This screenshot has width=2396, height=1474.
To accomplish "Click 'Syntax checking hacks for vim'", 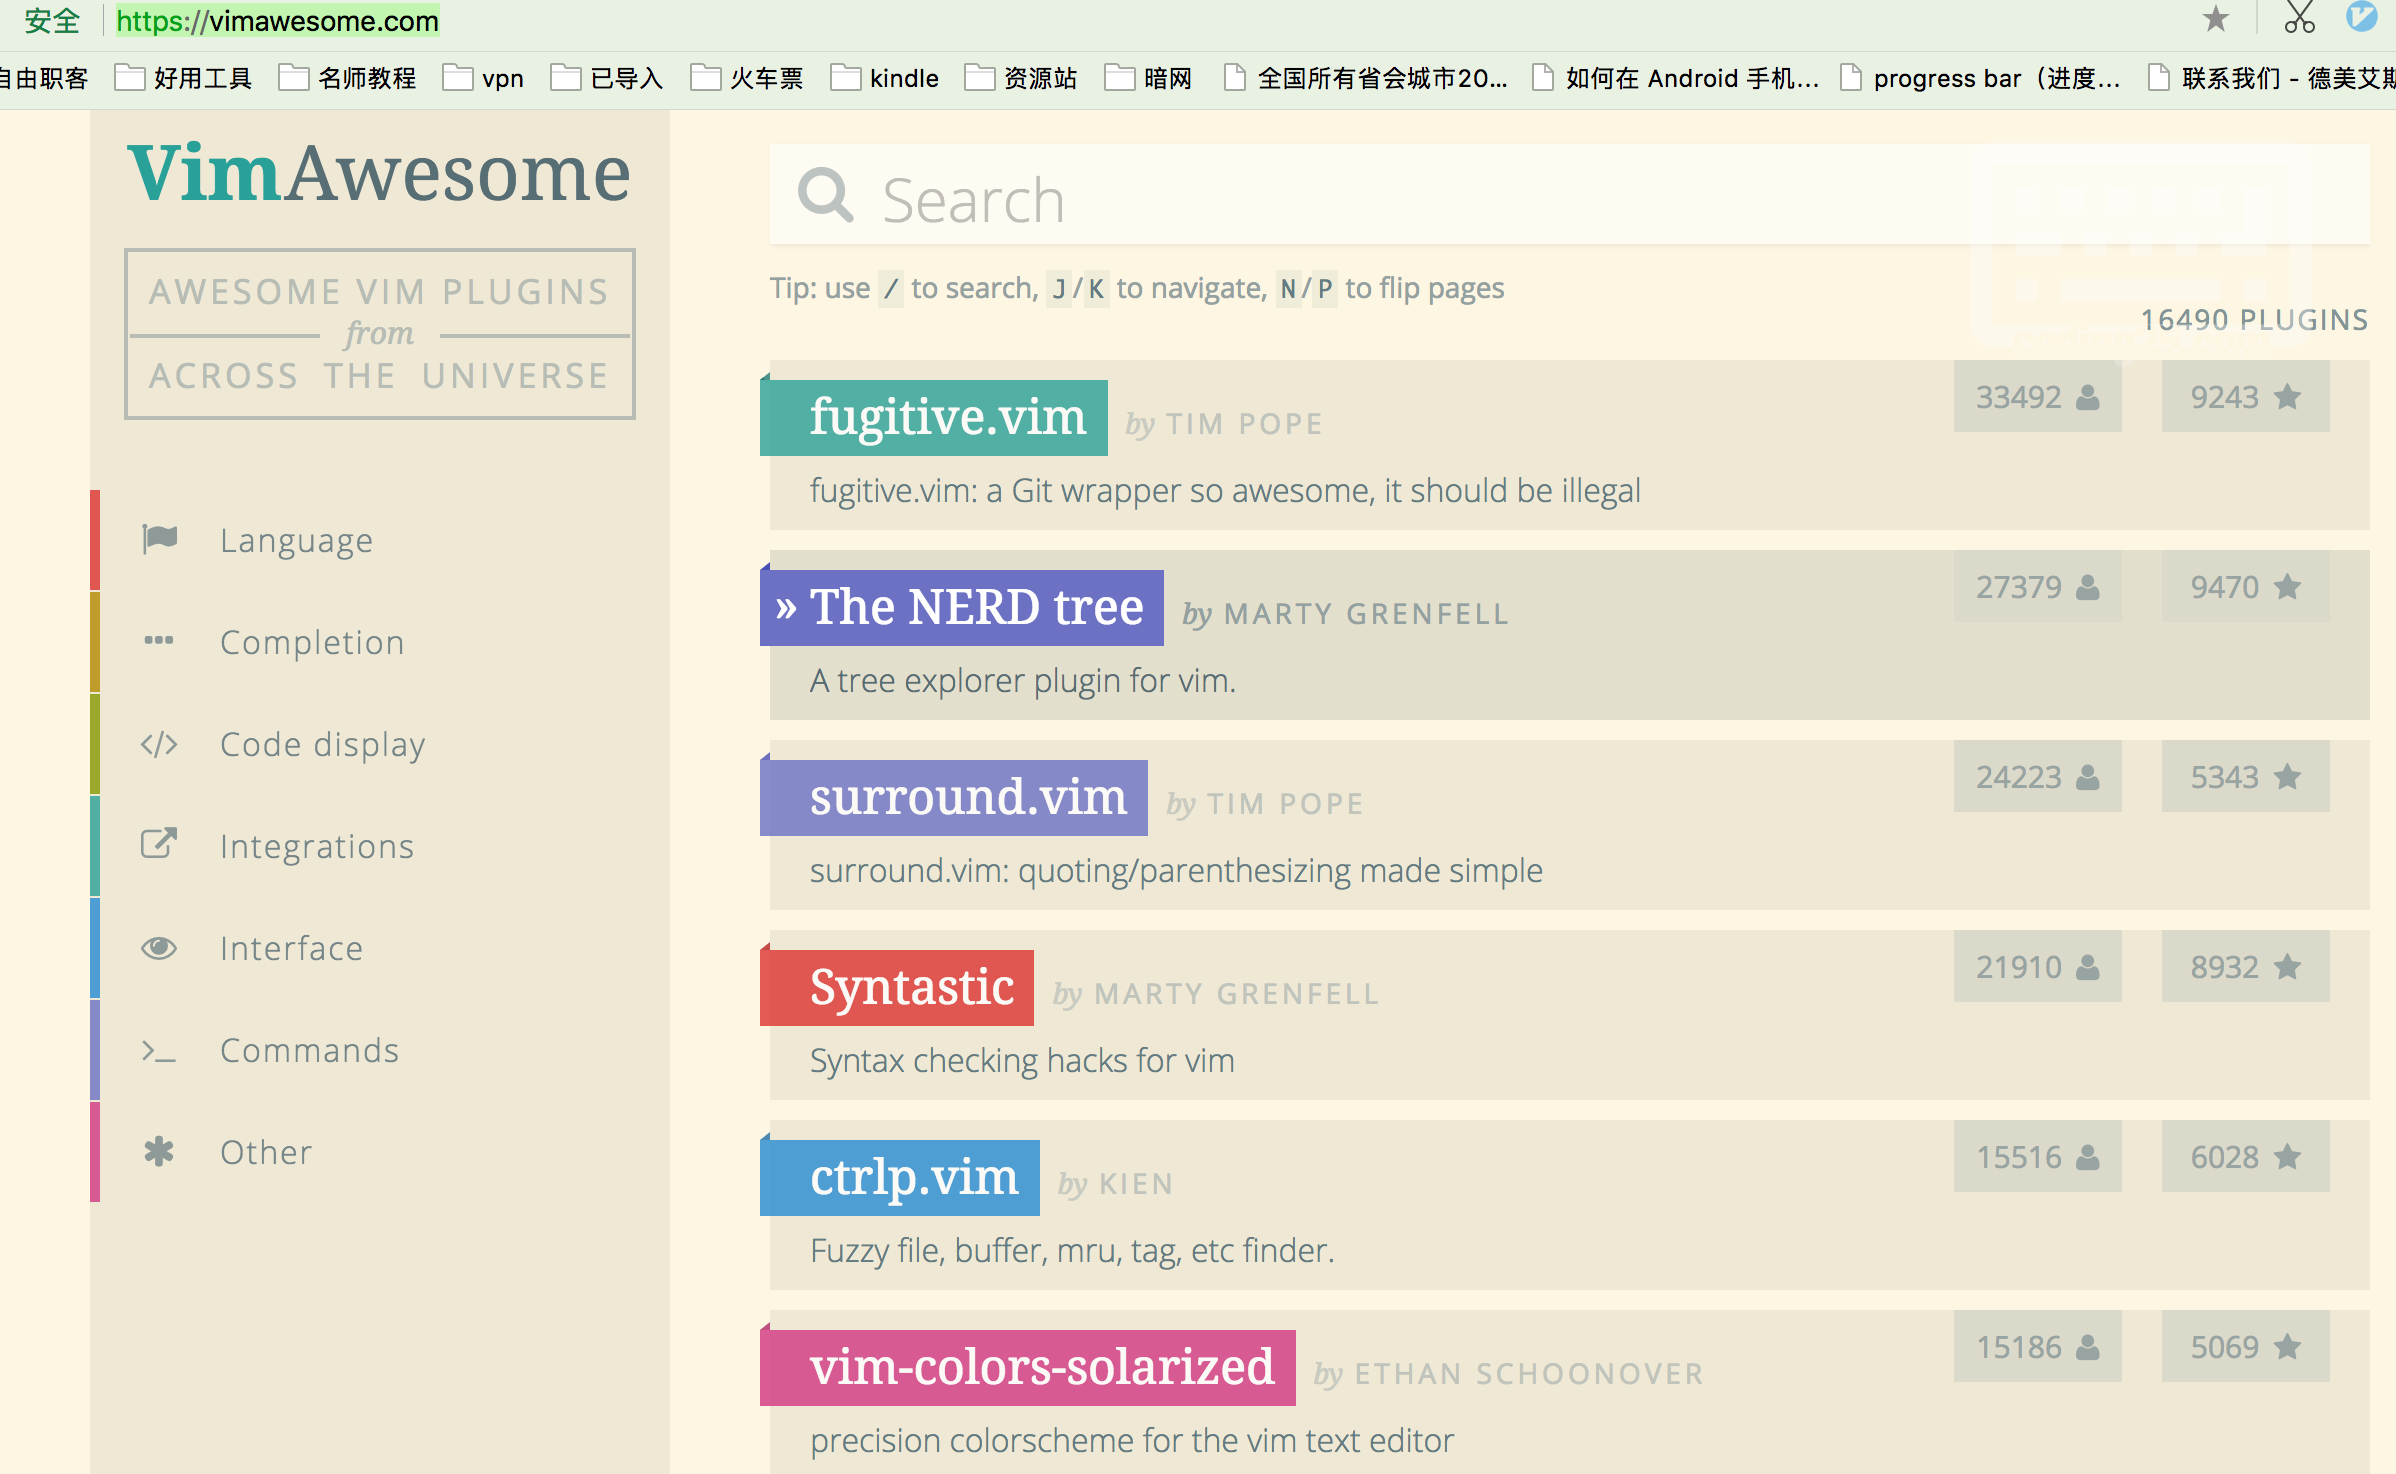I will (1022, 1061).
